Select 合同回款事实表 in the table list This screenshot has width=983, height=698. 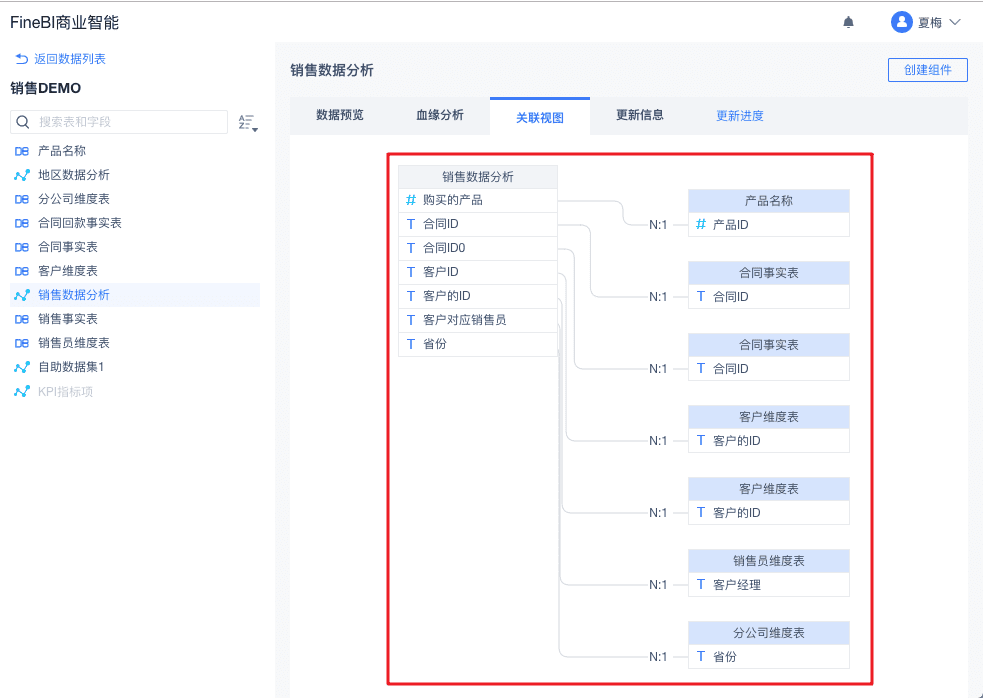80,223
